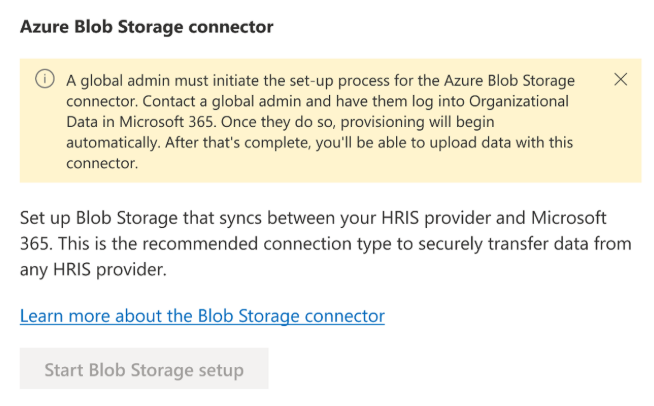Hide the admin set-up alert with its X

click(620, 80)
